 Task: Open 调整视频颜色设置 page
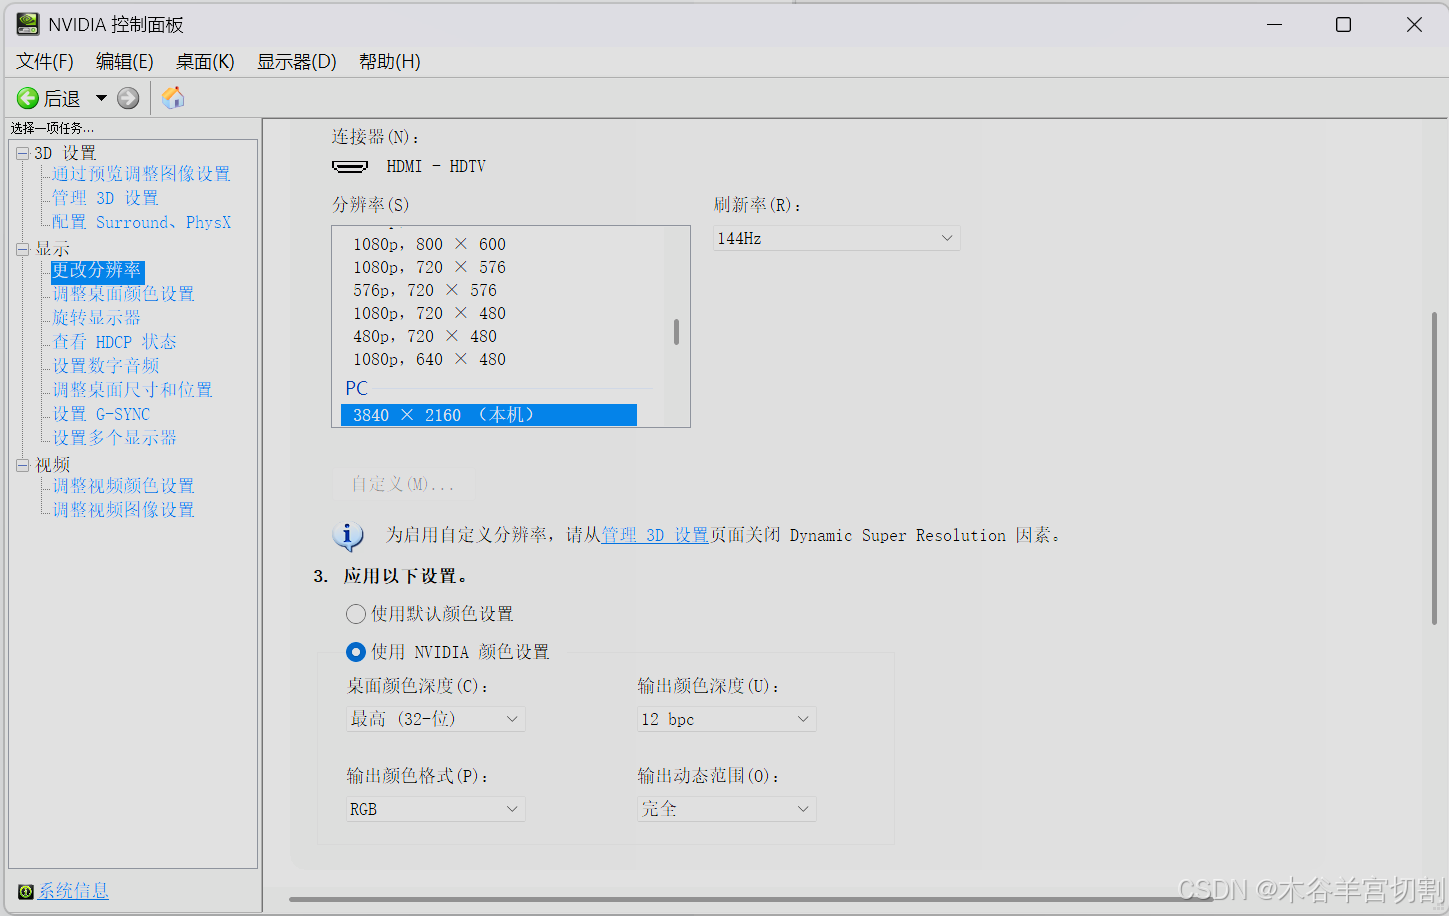tap(123, 486)
